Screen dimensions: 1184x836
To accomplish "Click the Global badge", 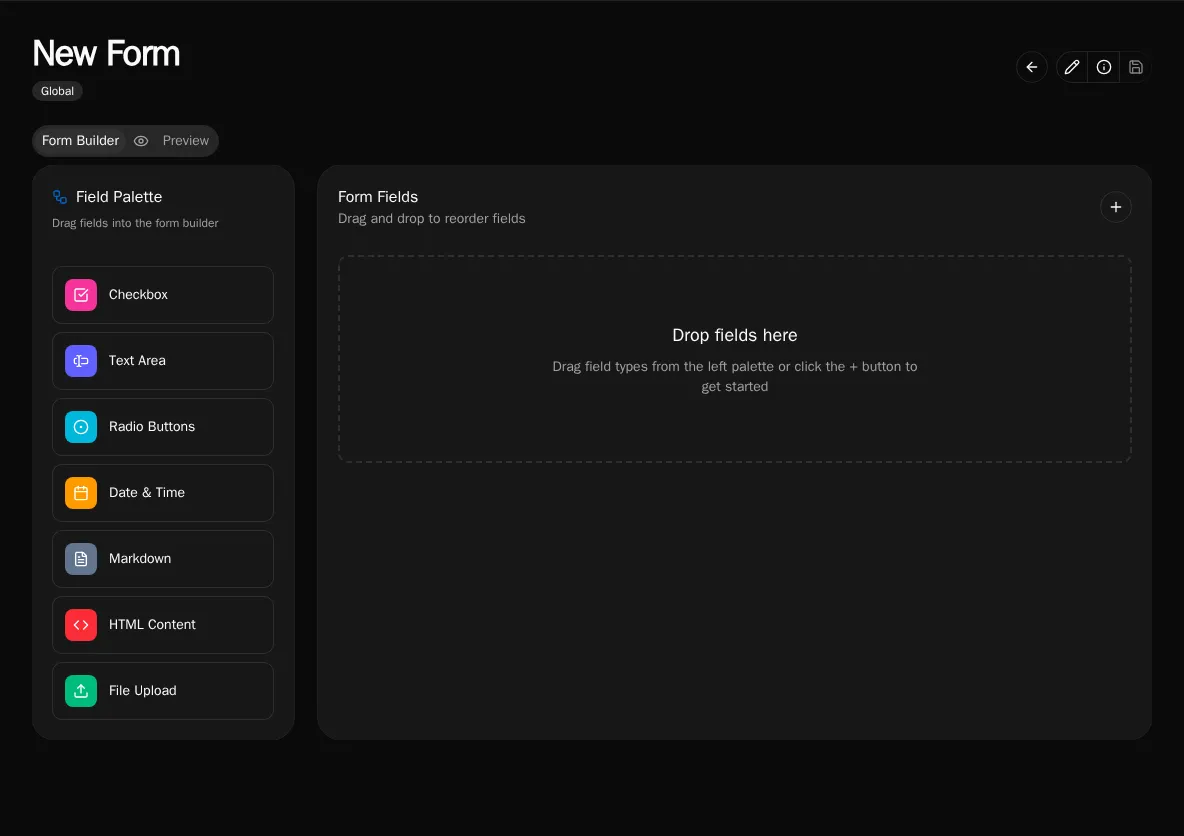I will coord(57,91).
